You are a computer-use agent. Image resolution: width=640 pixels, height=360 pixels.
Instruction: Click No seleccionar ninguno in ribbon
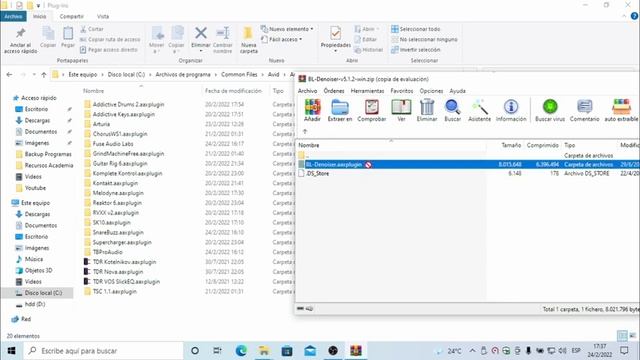tap(424, 39)
